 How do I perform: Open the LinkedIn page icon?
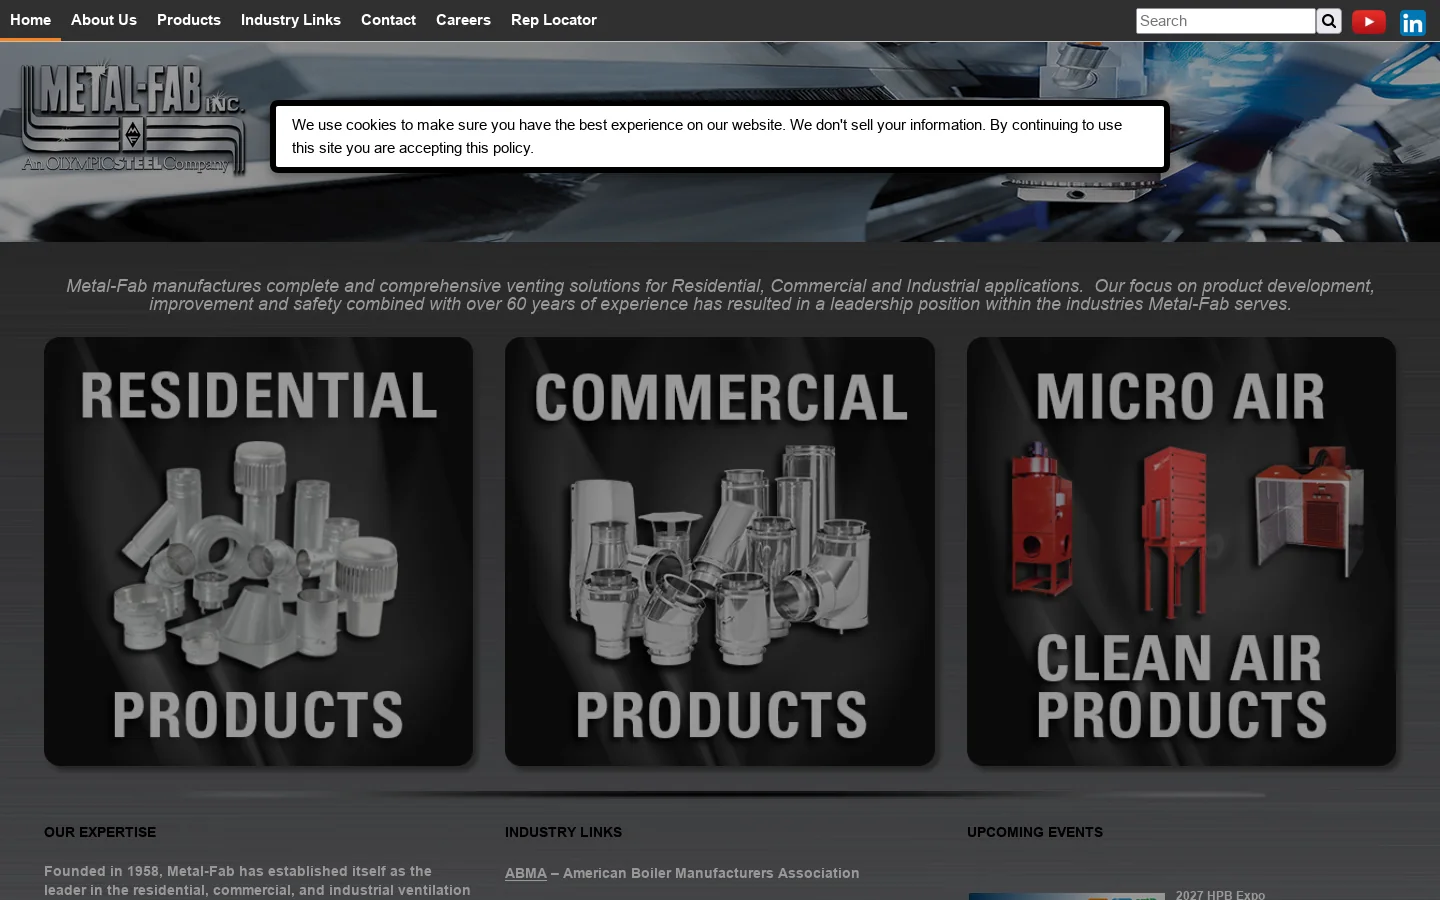1412,22
